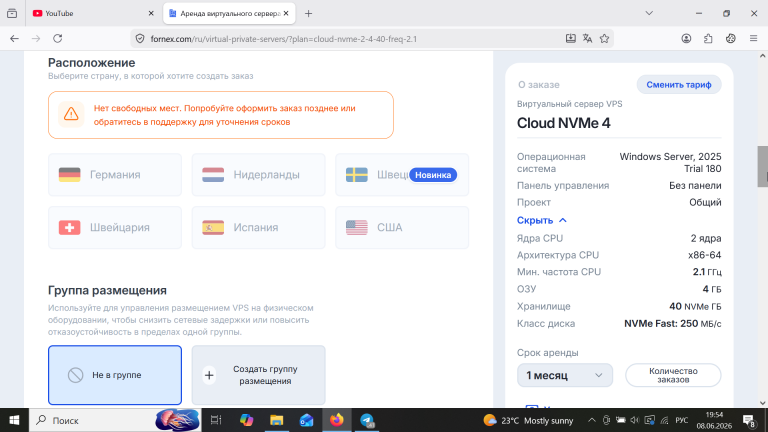
Task: Click the Новинка badge
Action: pyautogui.click(x=433, y=175)
